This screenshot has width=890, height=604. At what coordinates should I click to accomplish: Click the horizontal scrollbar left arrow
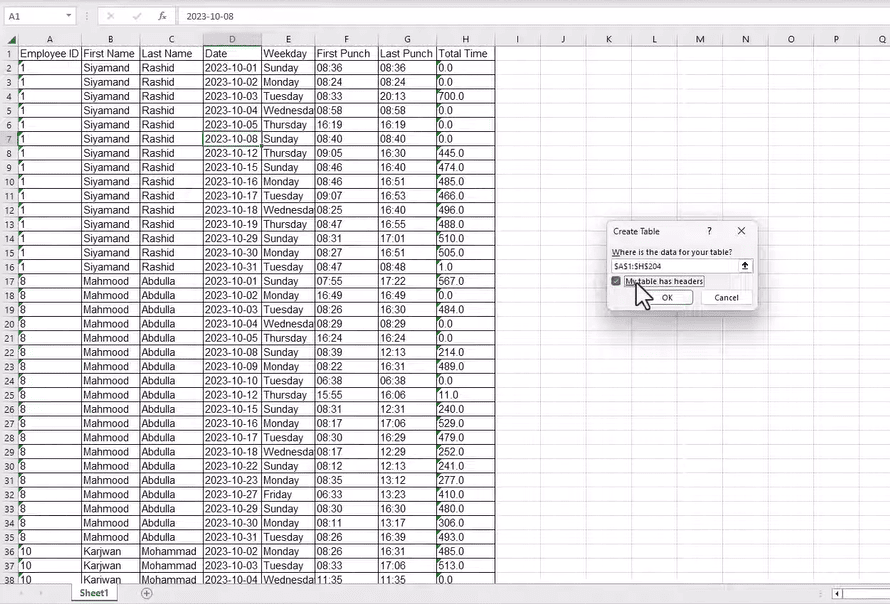coord(837,593)
